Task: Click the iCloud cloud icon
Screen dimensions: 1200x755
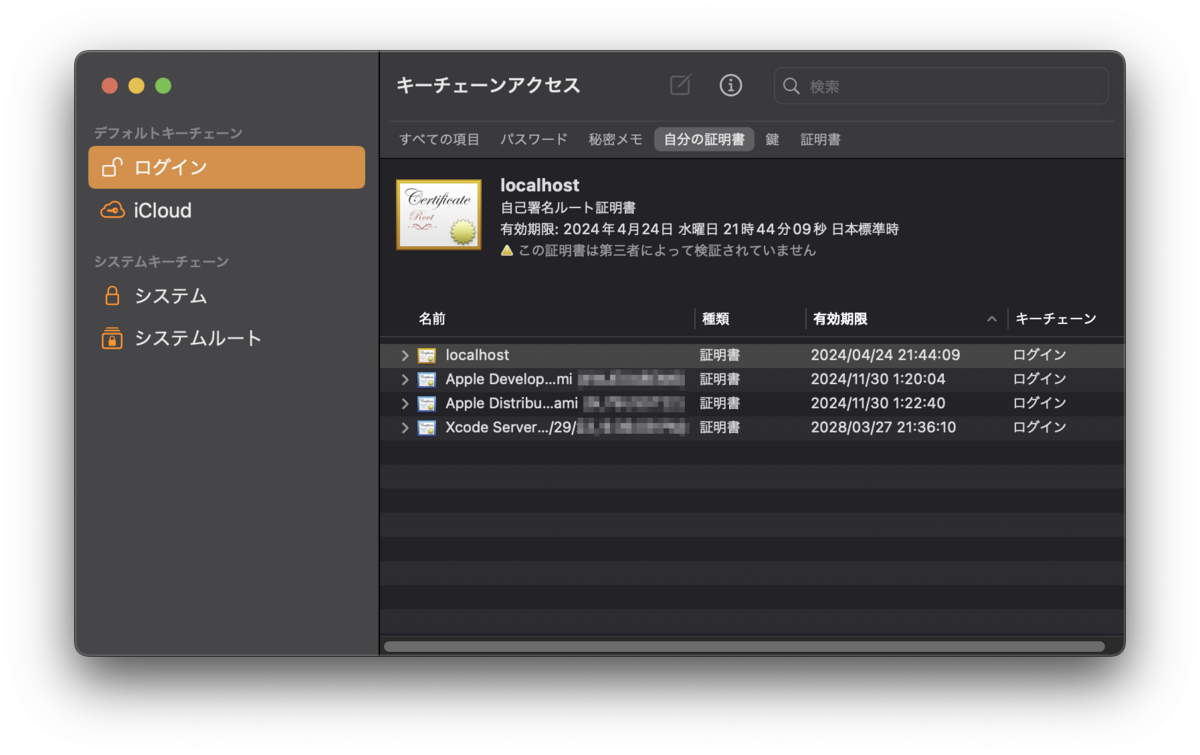Action: pyautogui.click(x=112, y=210)
